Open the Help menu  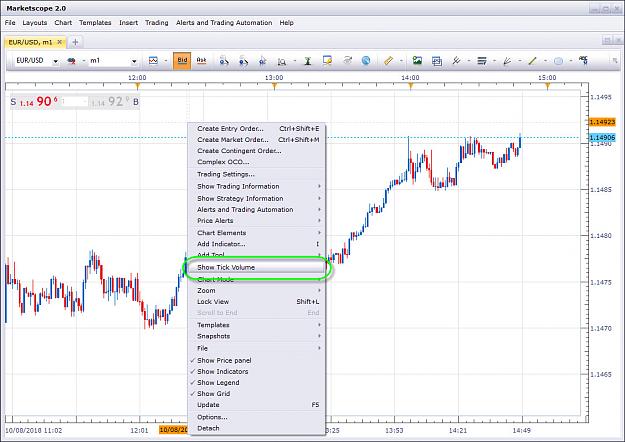[286, 23]
